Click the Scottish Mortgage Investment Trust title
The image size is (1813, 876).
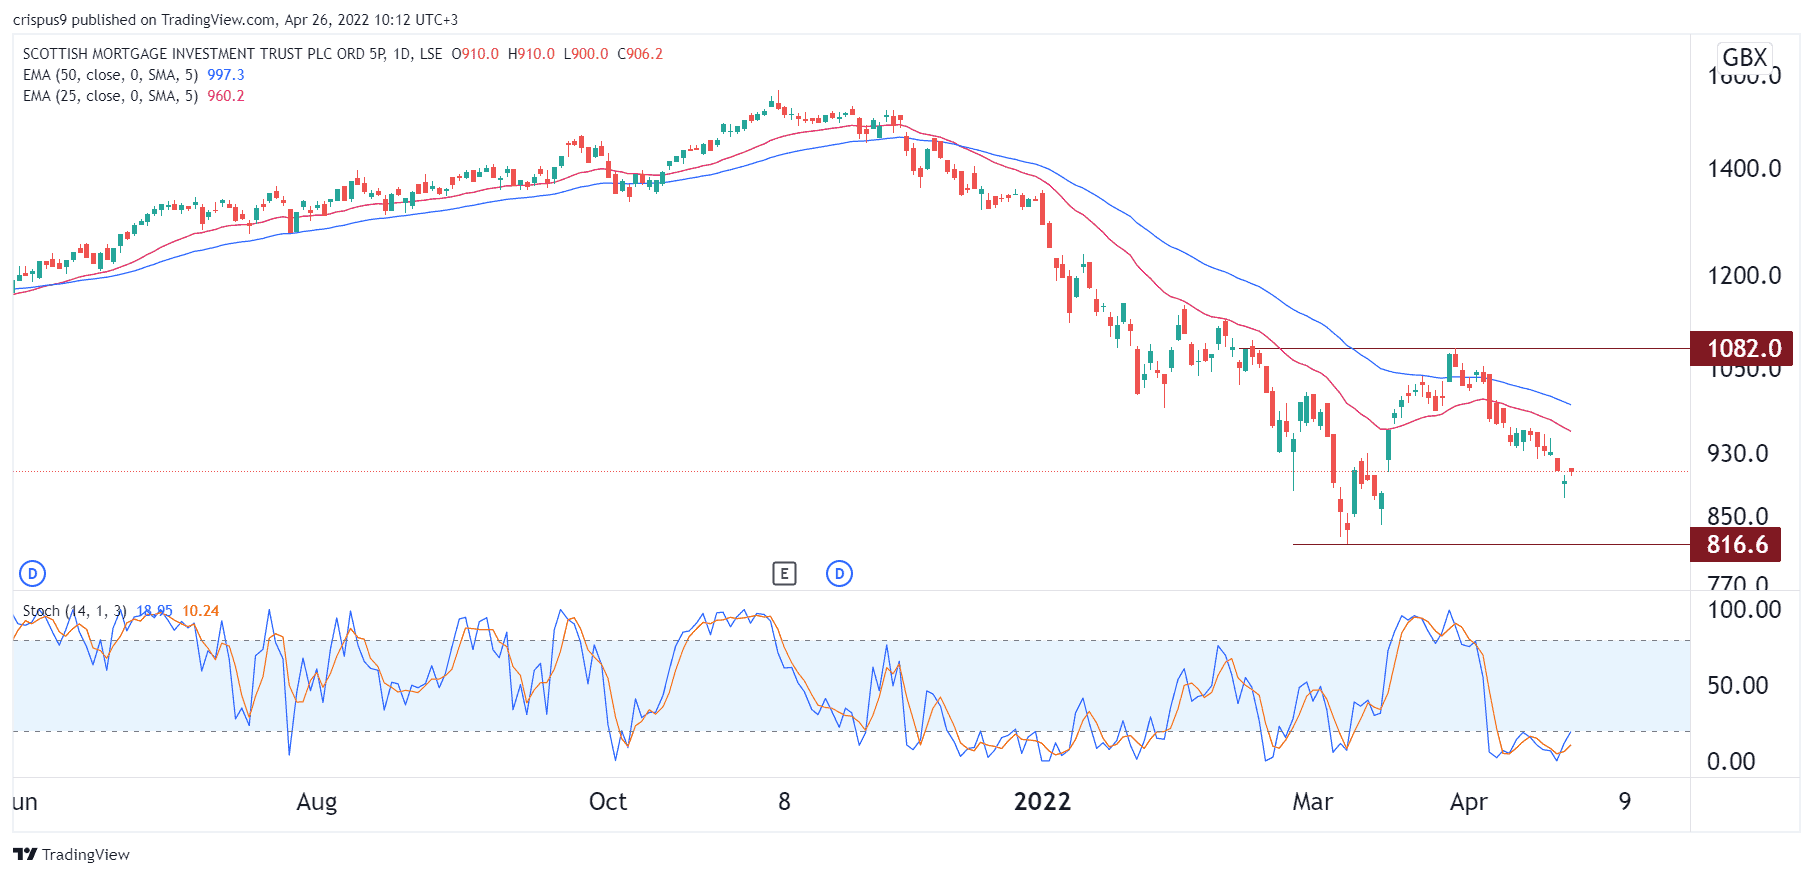tap(204, 54)
